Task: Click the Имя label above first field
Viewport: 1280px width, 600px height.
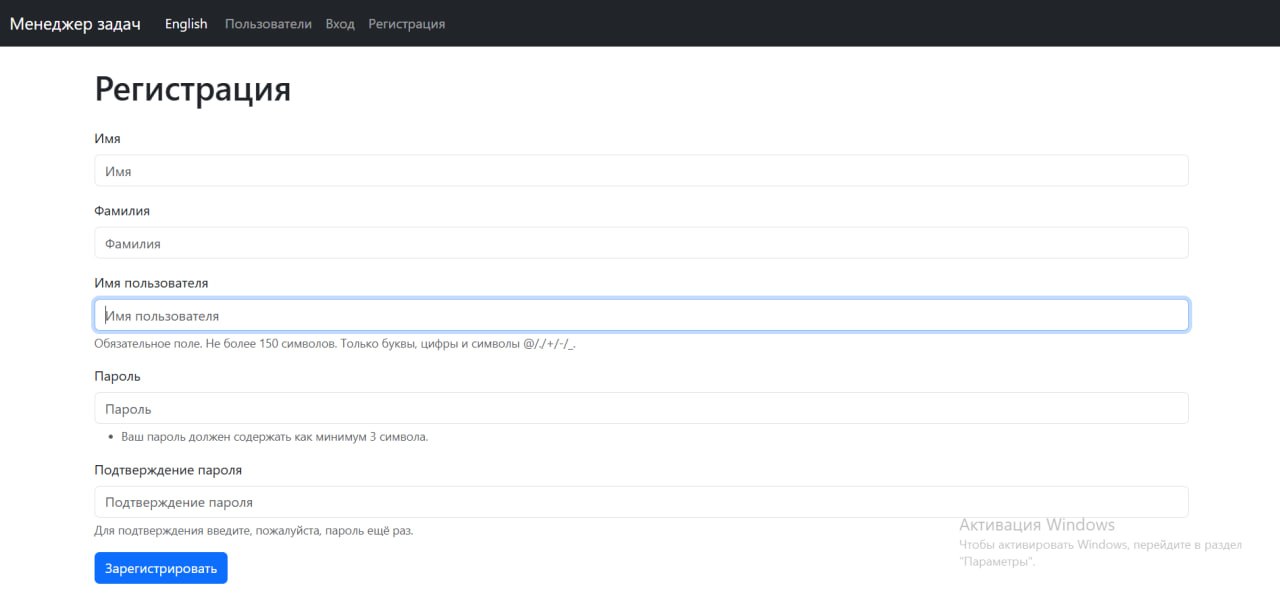Action: tap(107, 139)
